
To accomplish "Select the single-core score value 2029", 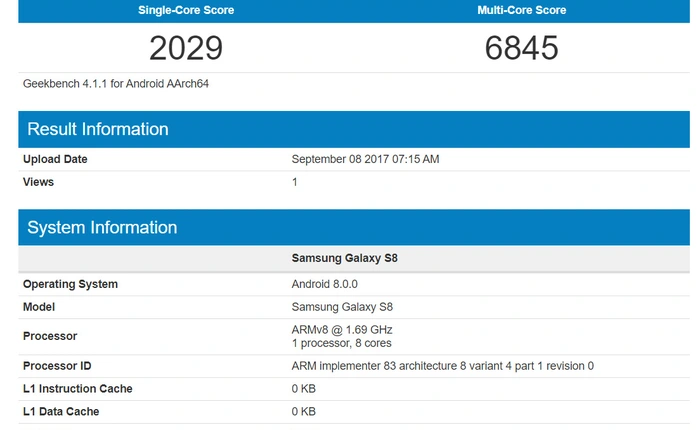I will point(186,48).
